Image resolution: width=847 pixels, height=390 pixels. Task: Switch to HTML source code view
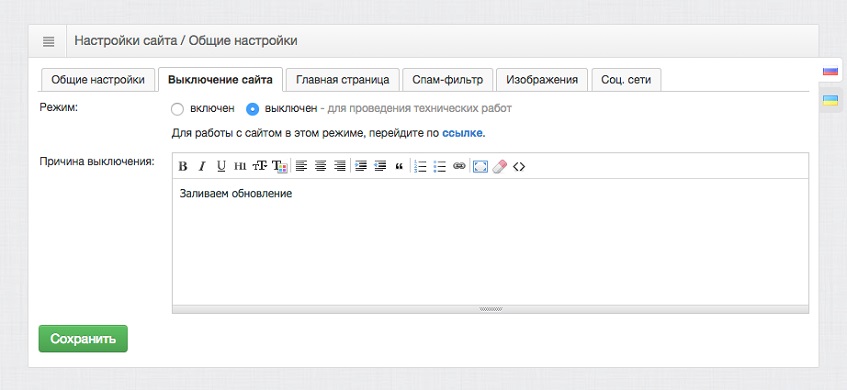click(519, 166)
